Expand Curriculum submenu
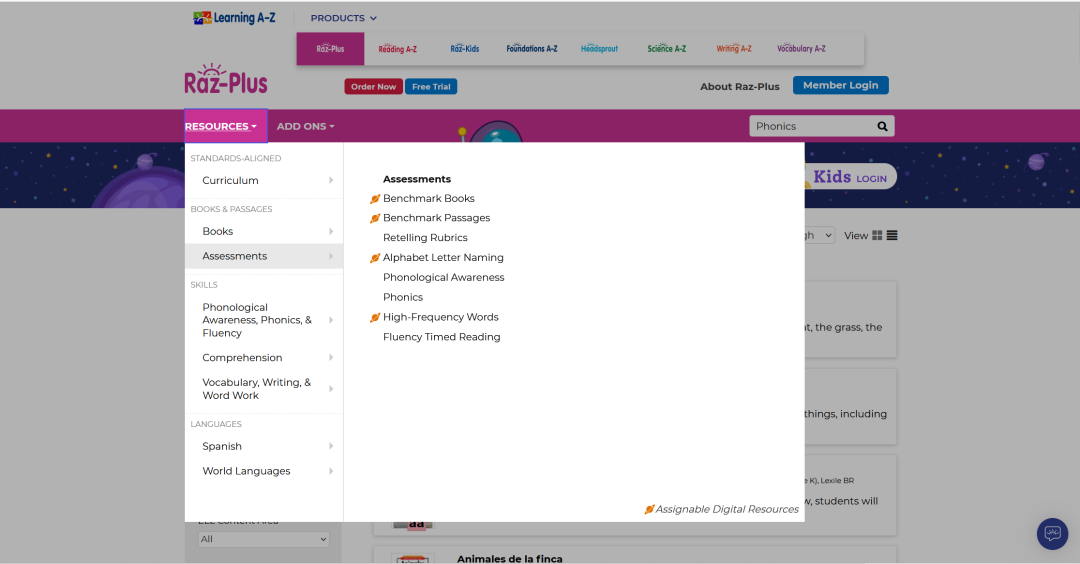The height and width of the screenshot is (564, 1080). point(264,180)
